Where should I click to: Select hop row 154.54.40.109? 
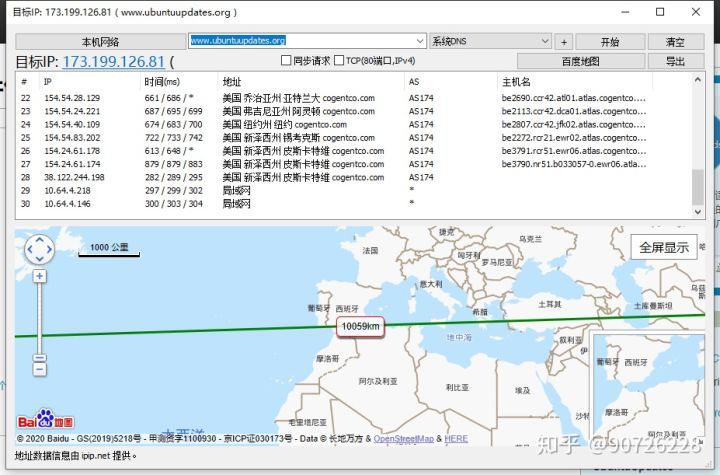pyautogui.click(x=354, y=124)
